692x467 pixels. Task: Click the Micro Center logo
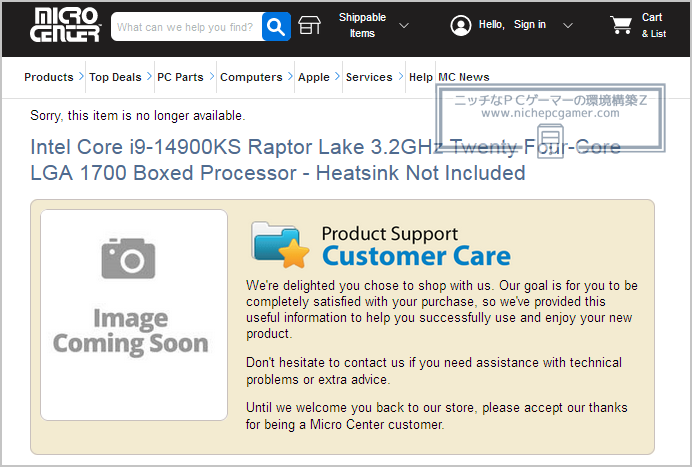click(65, 25)
